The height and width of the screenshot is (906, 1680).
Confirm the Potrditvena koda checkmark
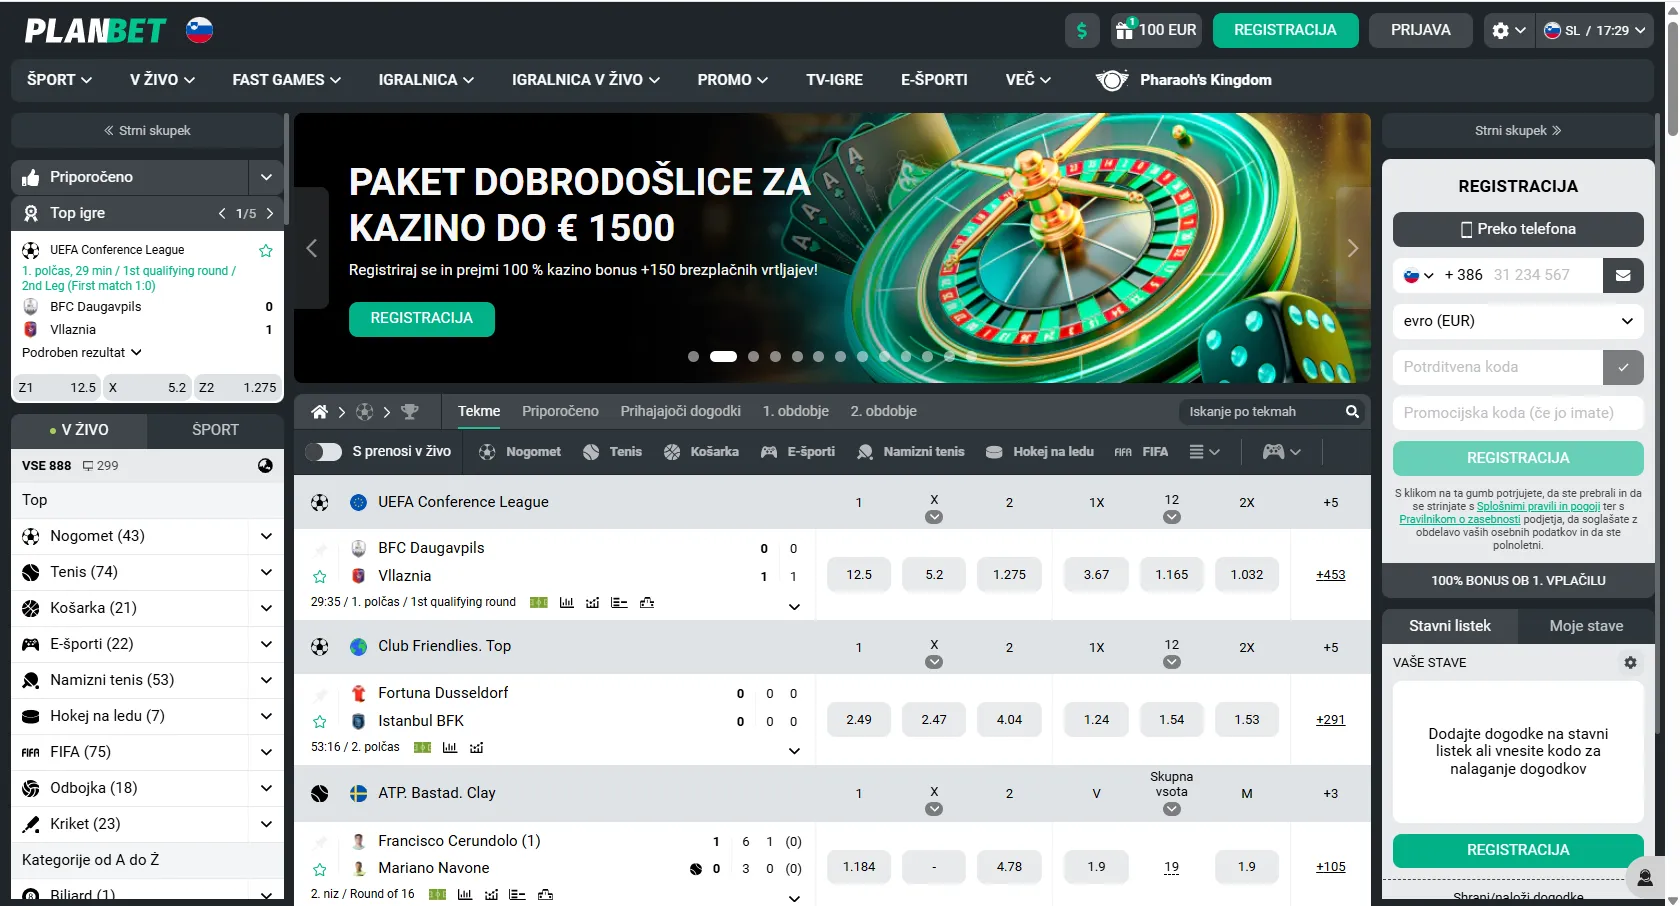(x=1623, y=367)
